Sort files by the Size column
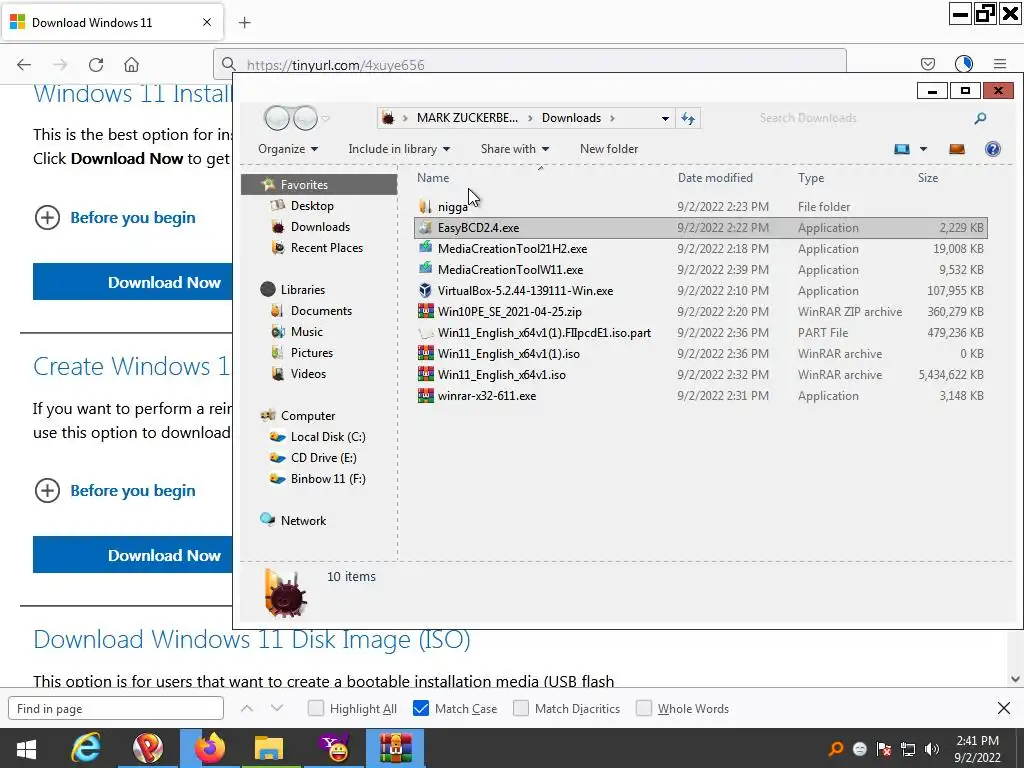 [x=927, y=178]
